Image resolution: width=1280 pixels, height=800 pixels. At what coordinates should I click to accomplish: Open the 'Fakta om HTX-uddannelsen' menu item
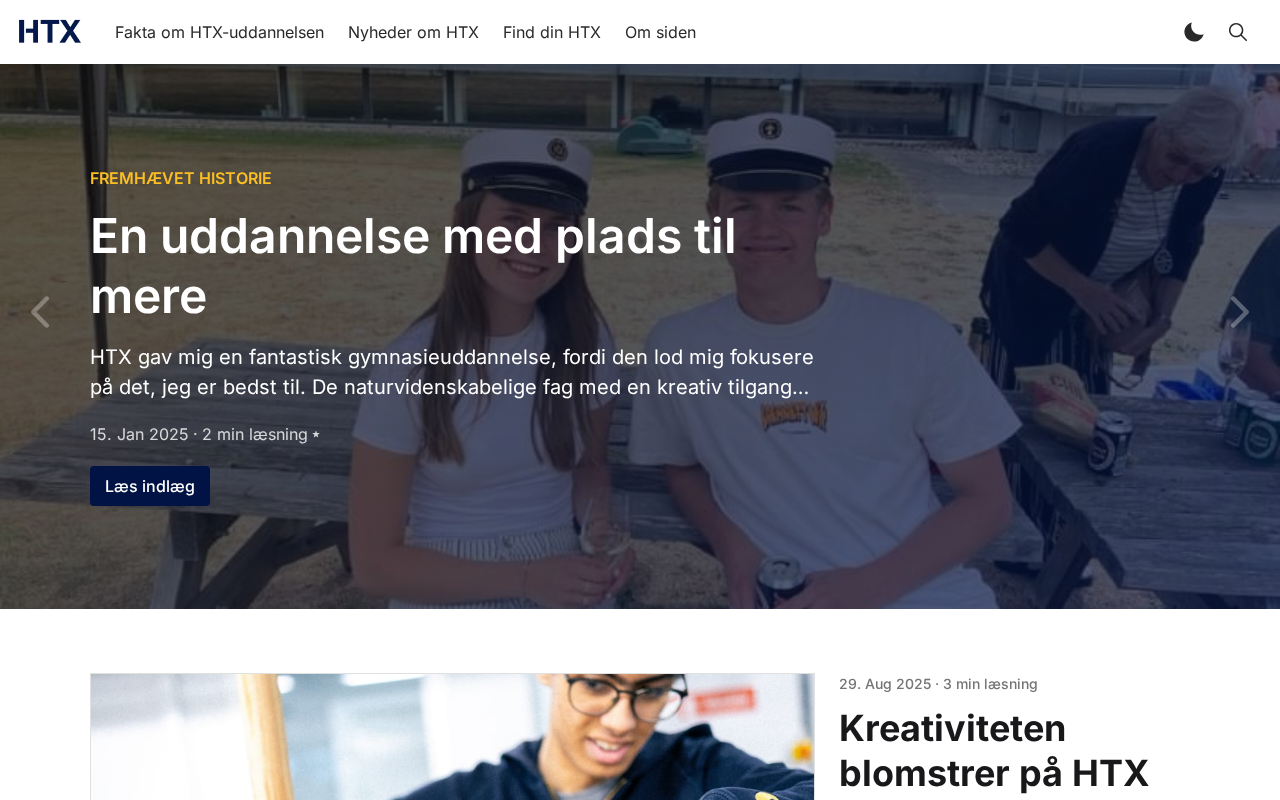219,32
